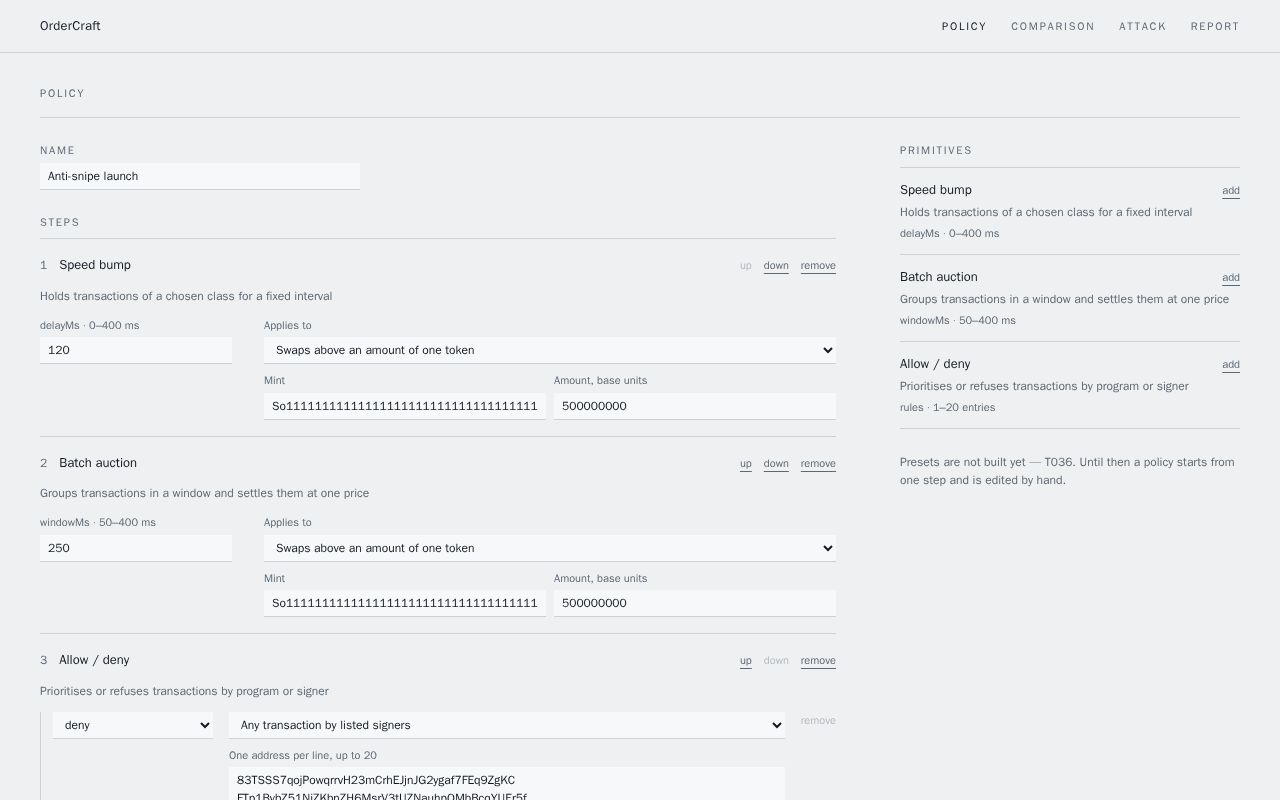Add Speed bump primitive
The width and height of the screenshot is (1280, 800).
[x=1231, y=191]
